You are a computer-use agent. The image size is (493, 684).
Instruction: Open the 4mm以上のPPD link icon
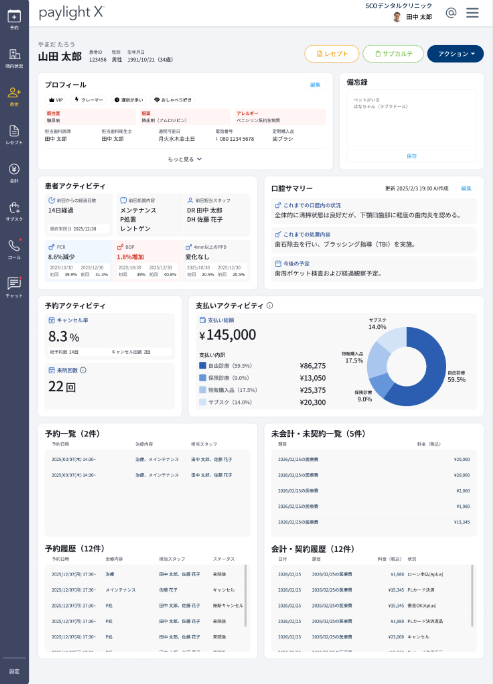coord(188,247)
